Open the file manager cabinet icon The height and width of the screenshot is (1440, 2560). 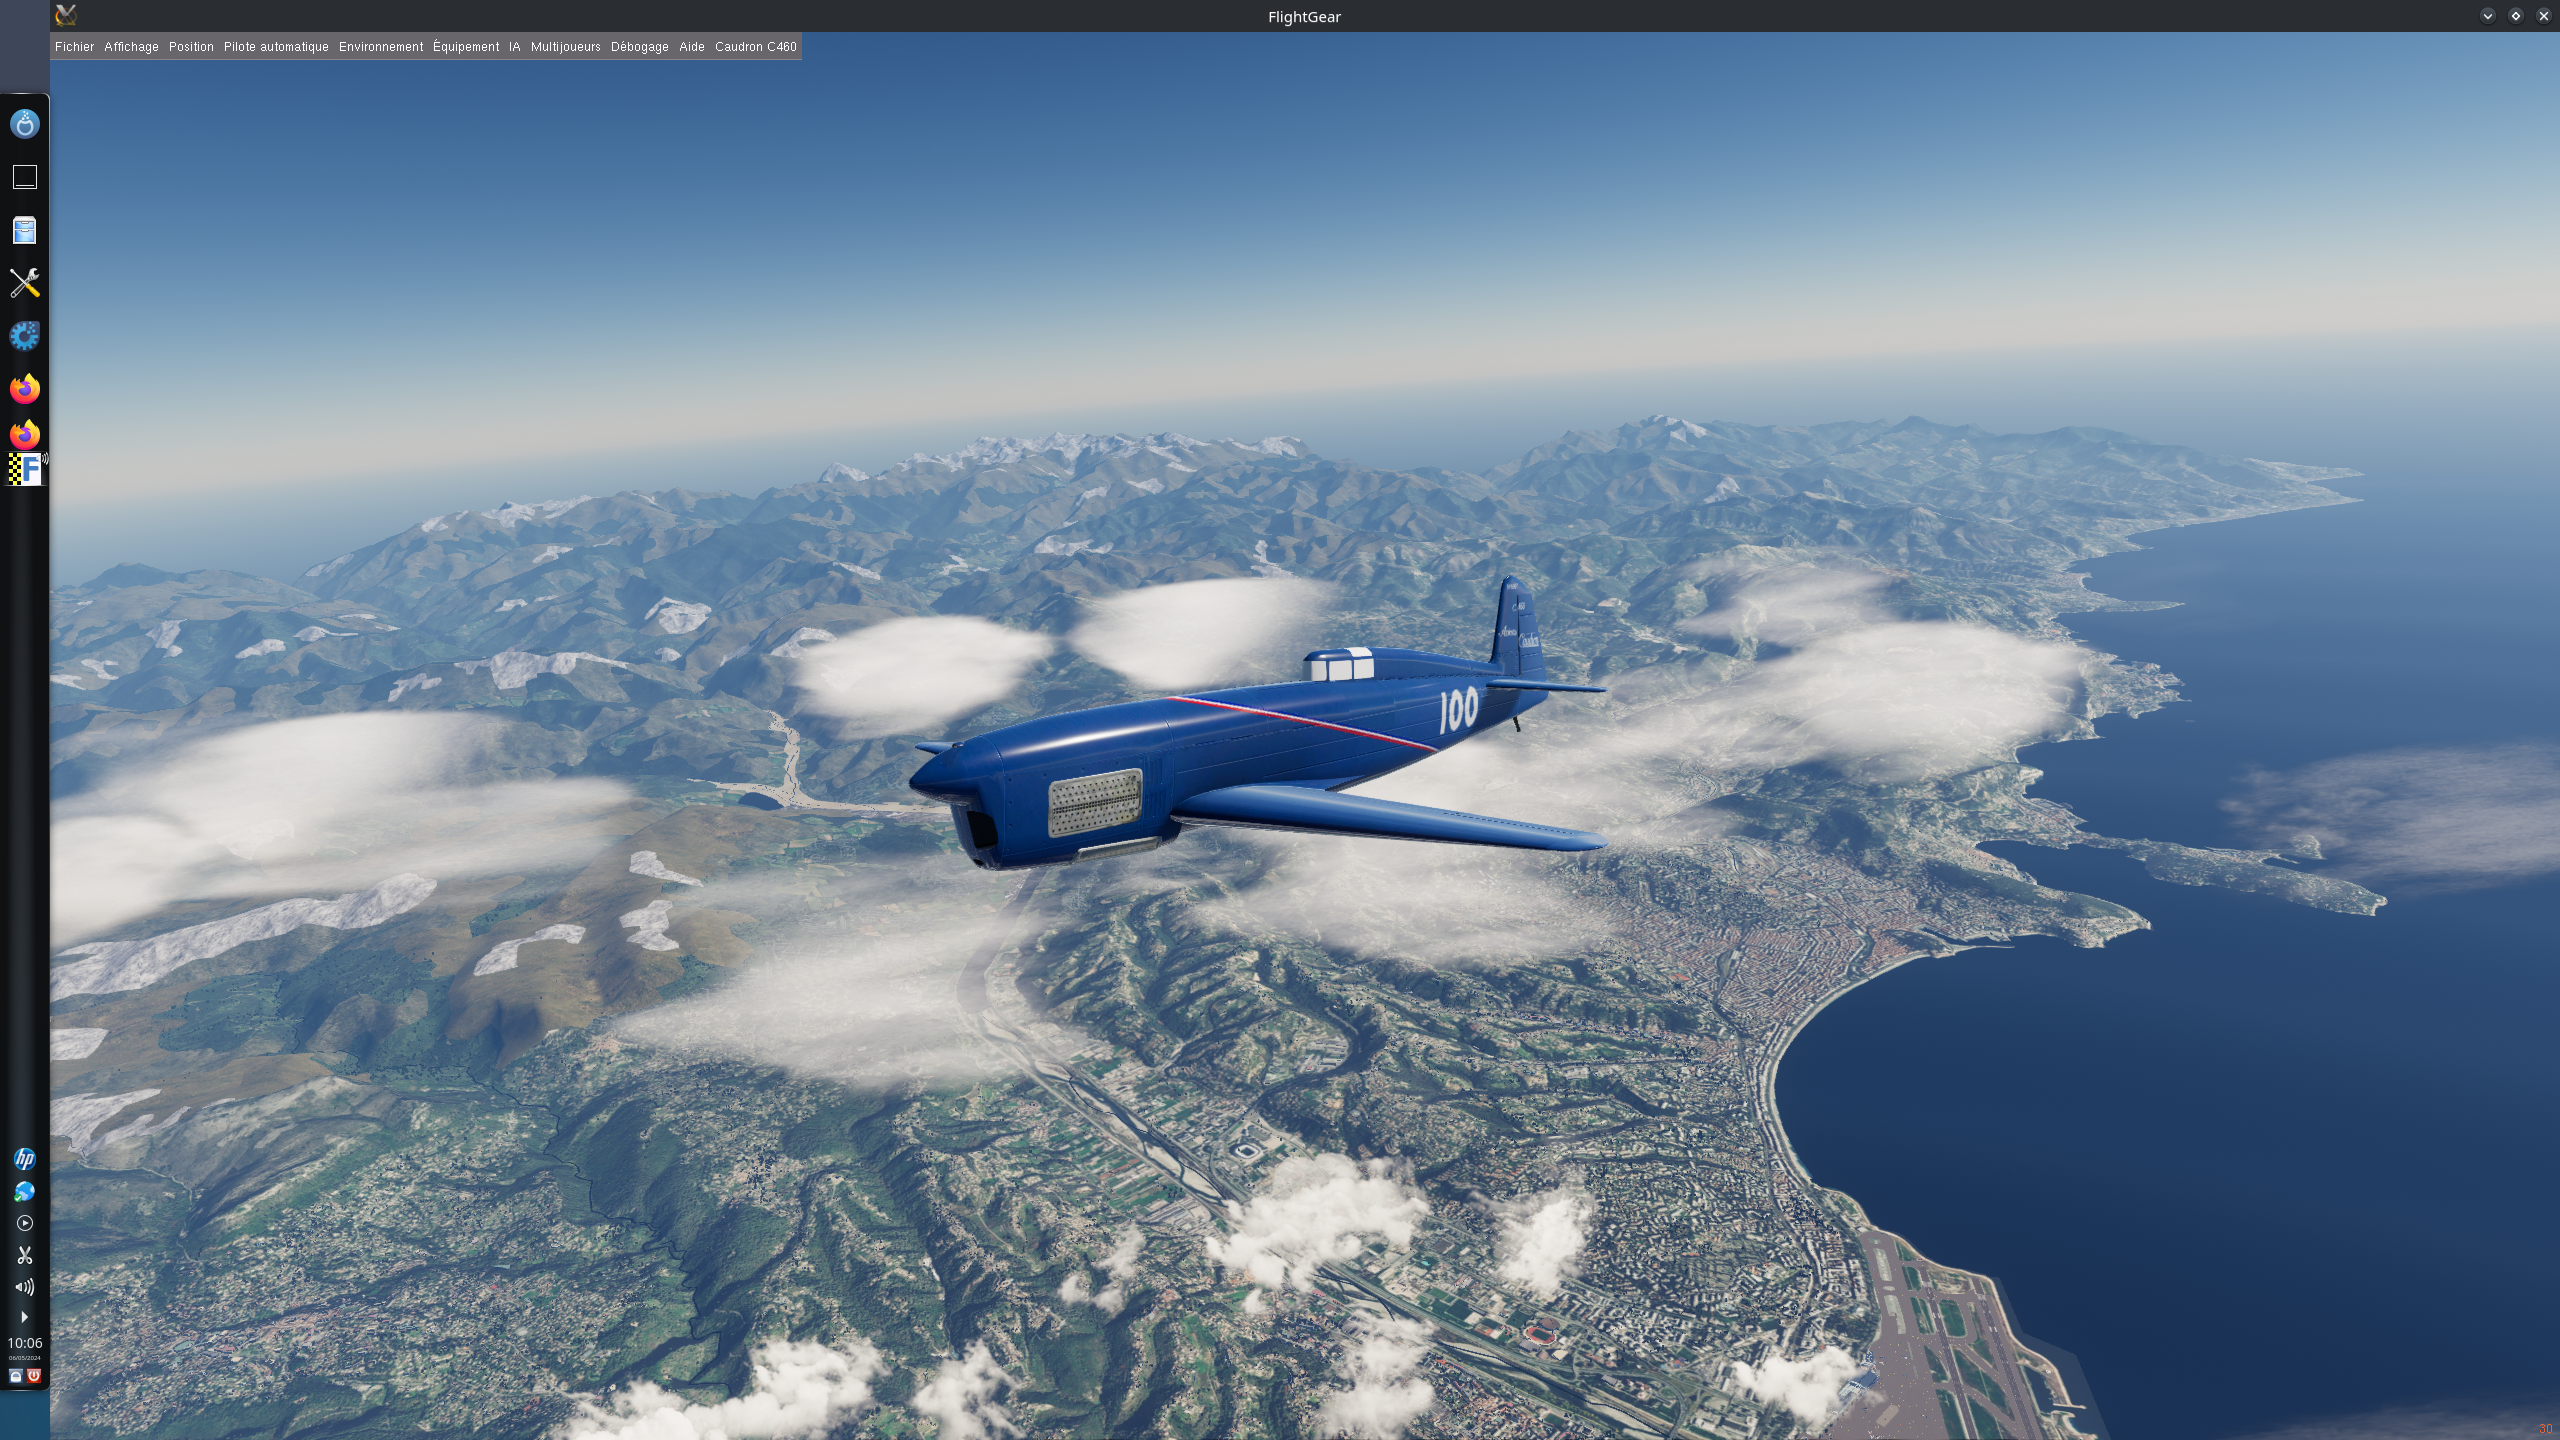25,231
